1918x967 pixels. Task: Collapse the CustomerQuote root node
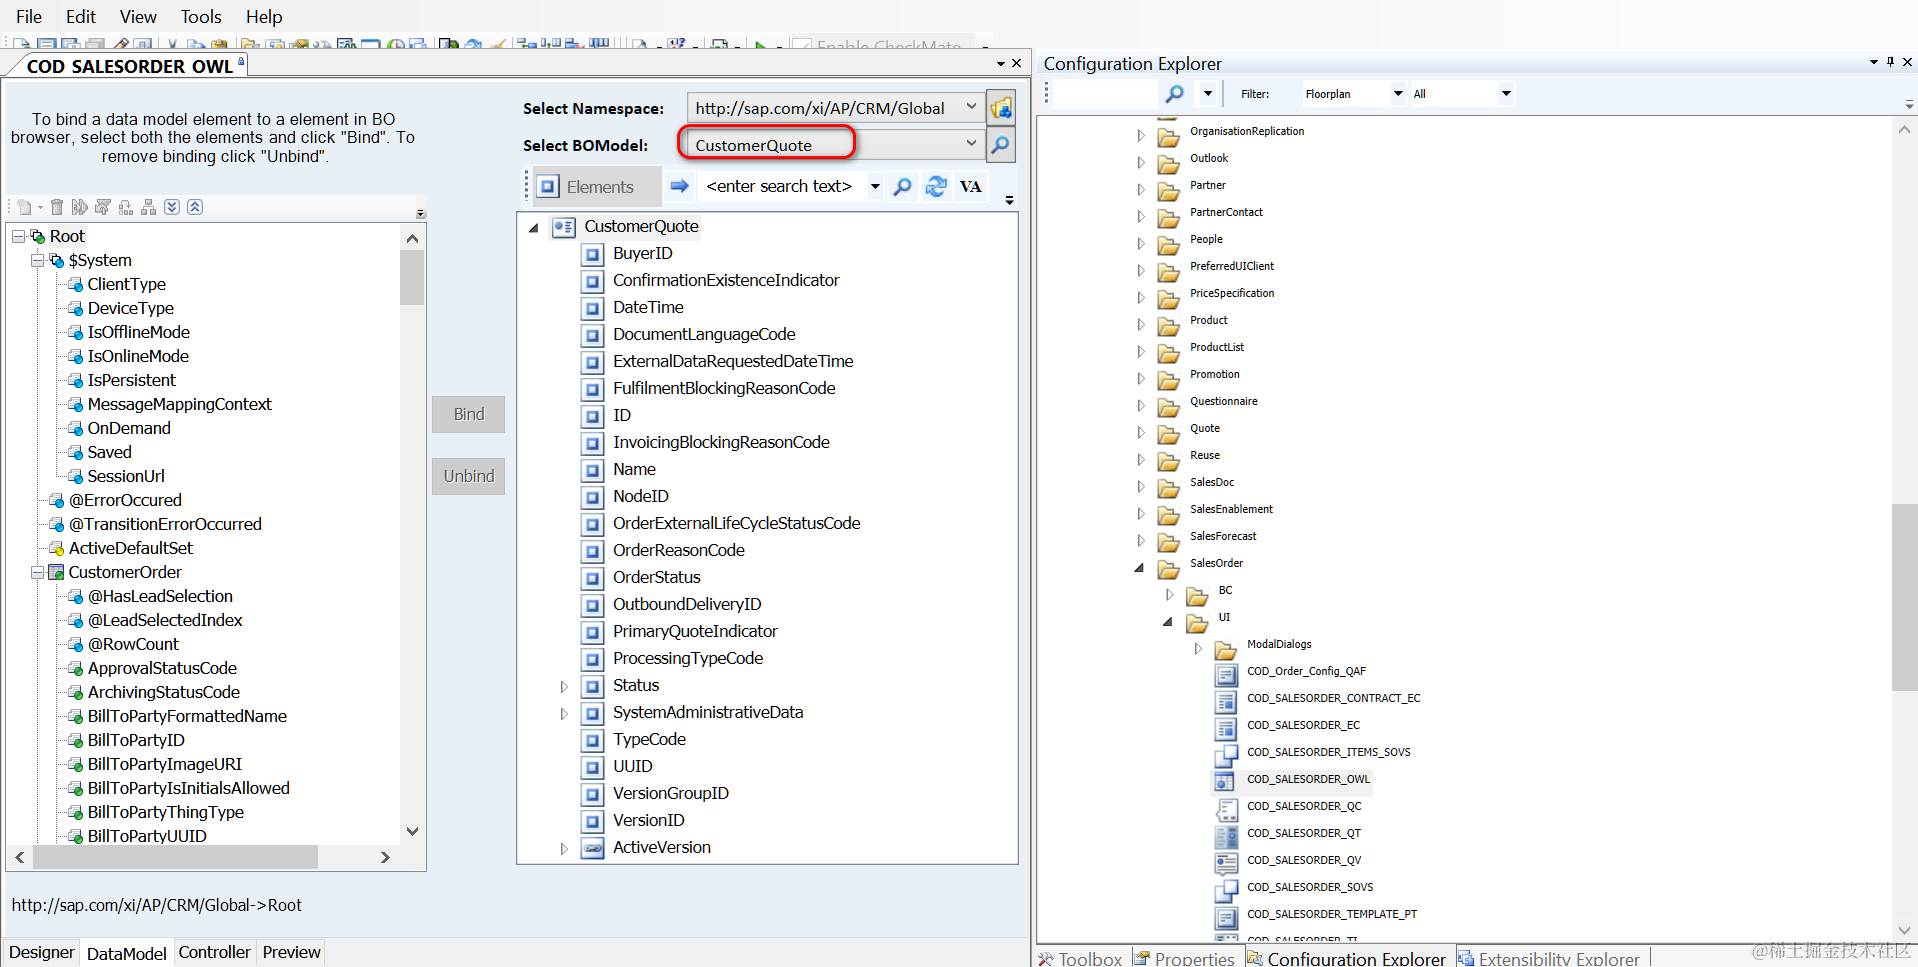[x=534, y=228]
